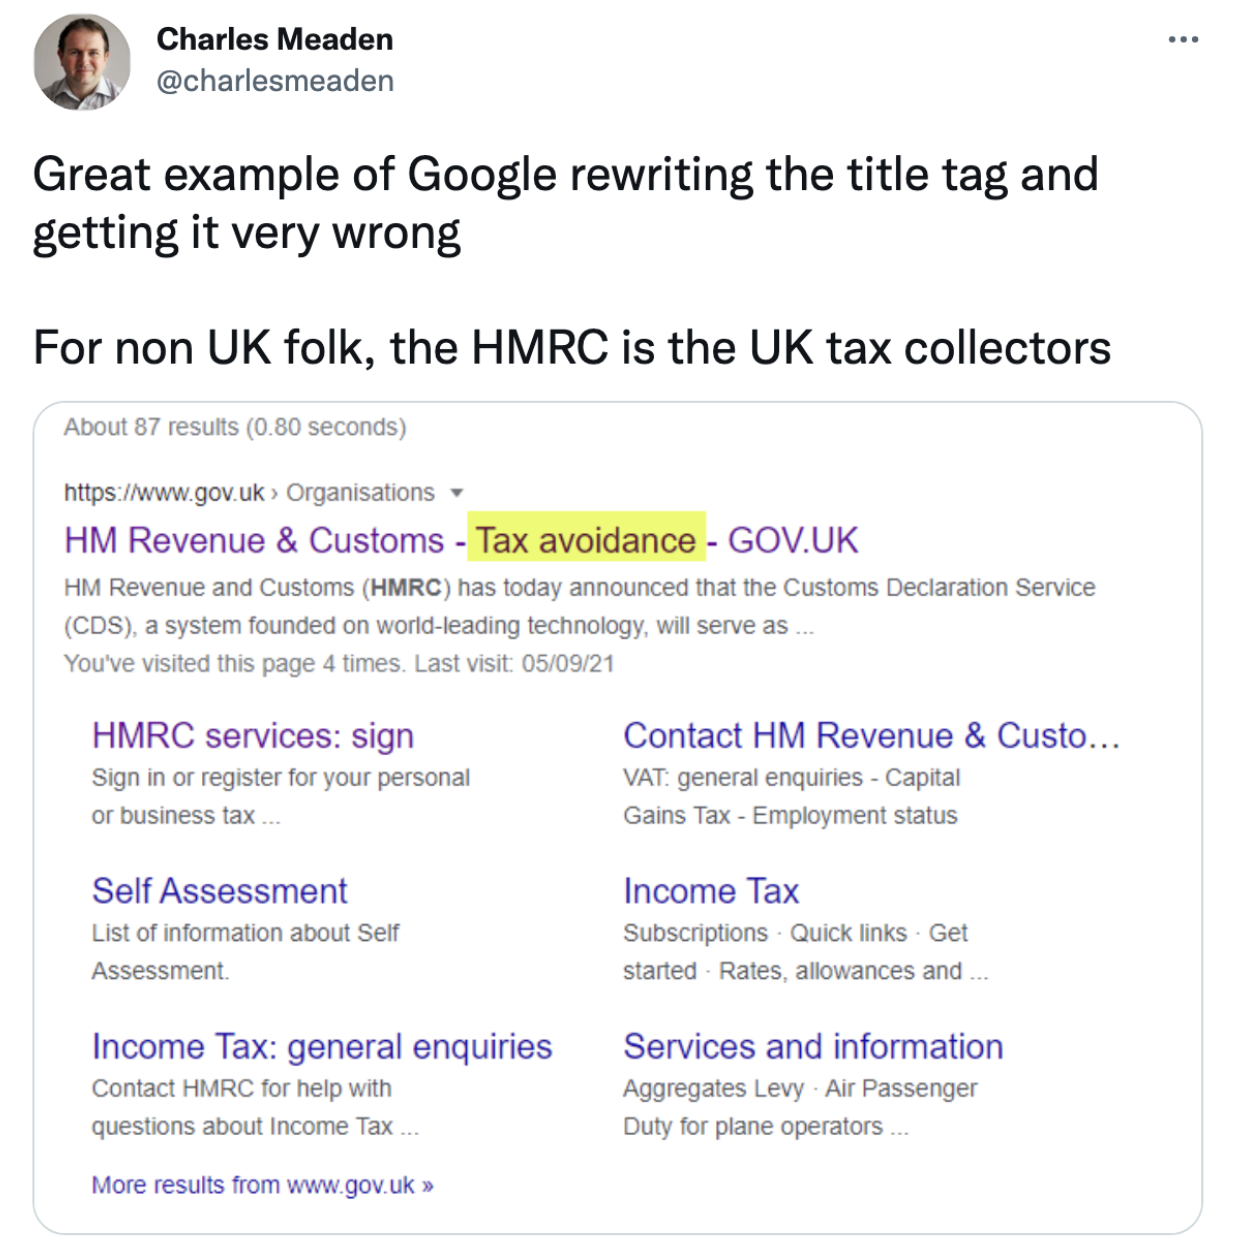Expand the dropdown arrow next to Organisations
1240x1254 pixels.
(x=457, y=493)
